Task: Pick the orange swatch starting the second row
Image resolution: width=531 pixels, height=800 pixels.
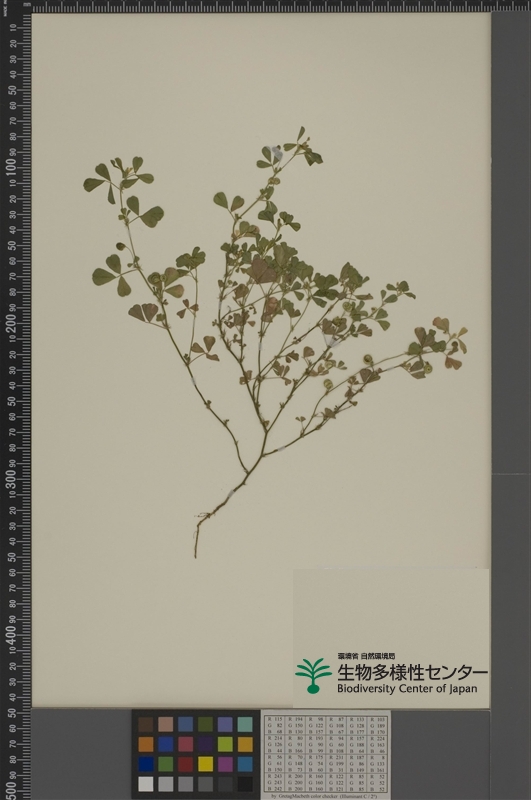Action: point(145,744)
